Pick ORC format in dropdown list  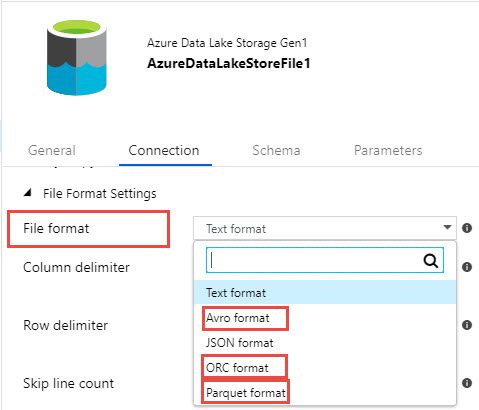click(x=237, y=368)
